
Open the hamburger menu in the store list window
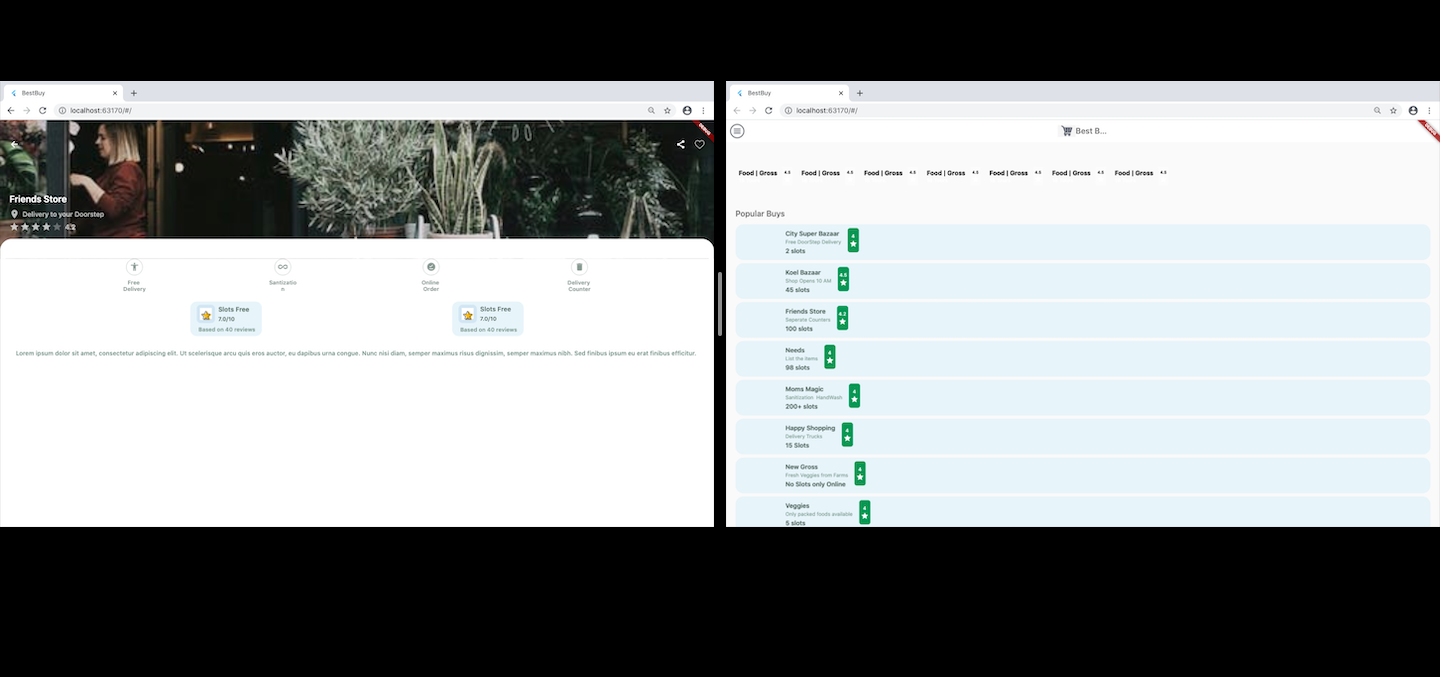coord(738,131)
